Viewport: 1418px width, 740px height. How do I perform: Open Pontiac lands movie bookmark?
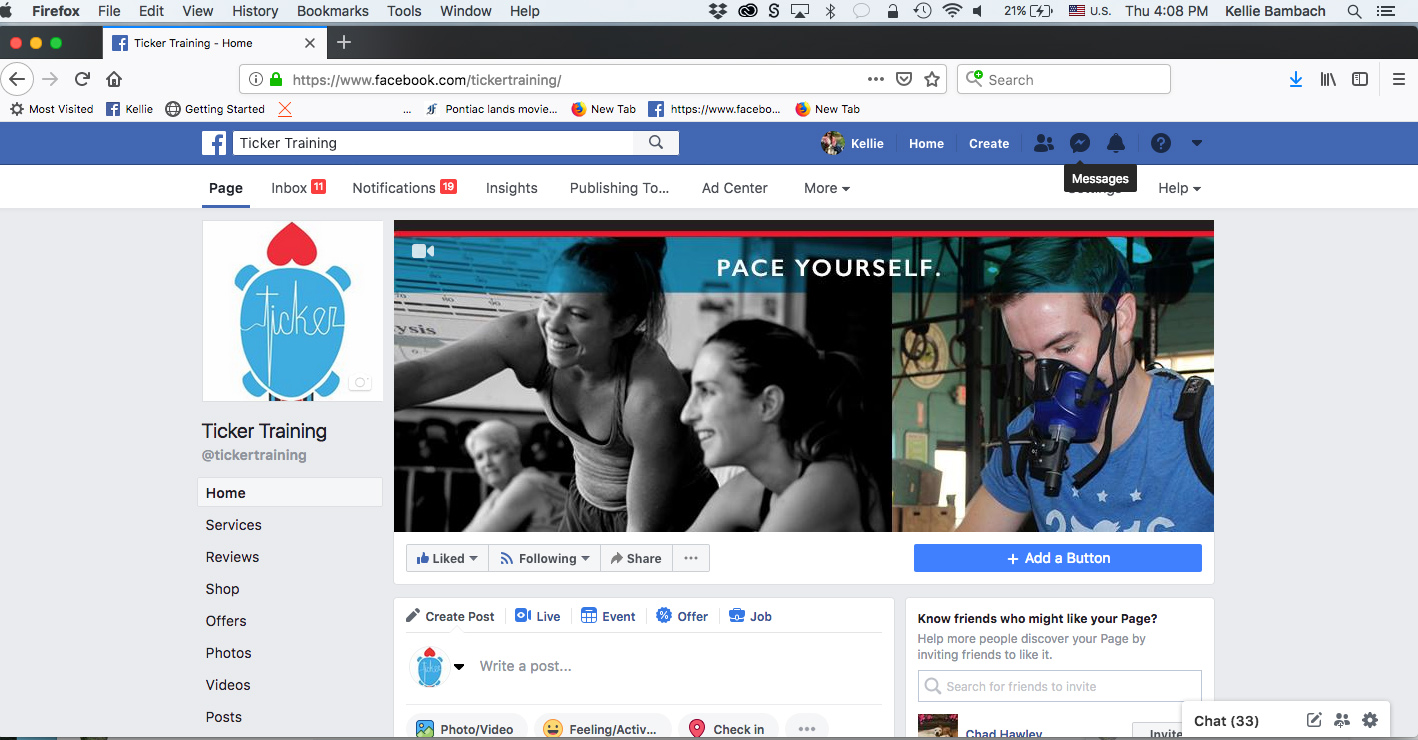point(492,109)
